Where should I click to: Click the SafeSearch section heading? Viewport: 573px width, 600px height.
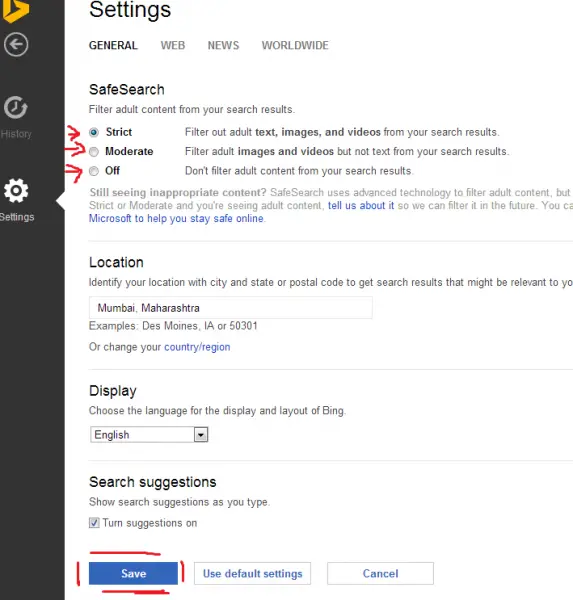pos(127,90)
